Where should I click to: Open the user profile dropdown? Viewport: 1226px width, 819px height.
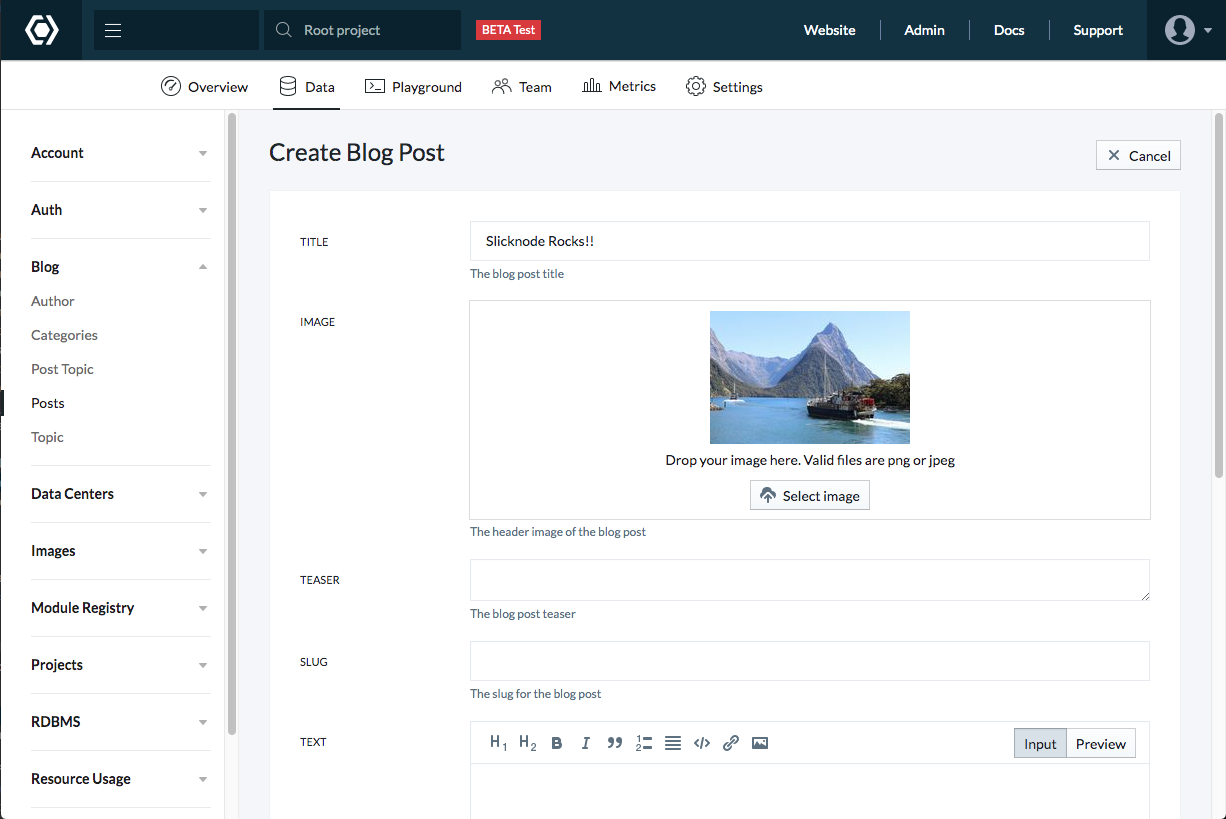pos(1187,30)
